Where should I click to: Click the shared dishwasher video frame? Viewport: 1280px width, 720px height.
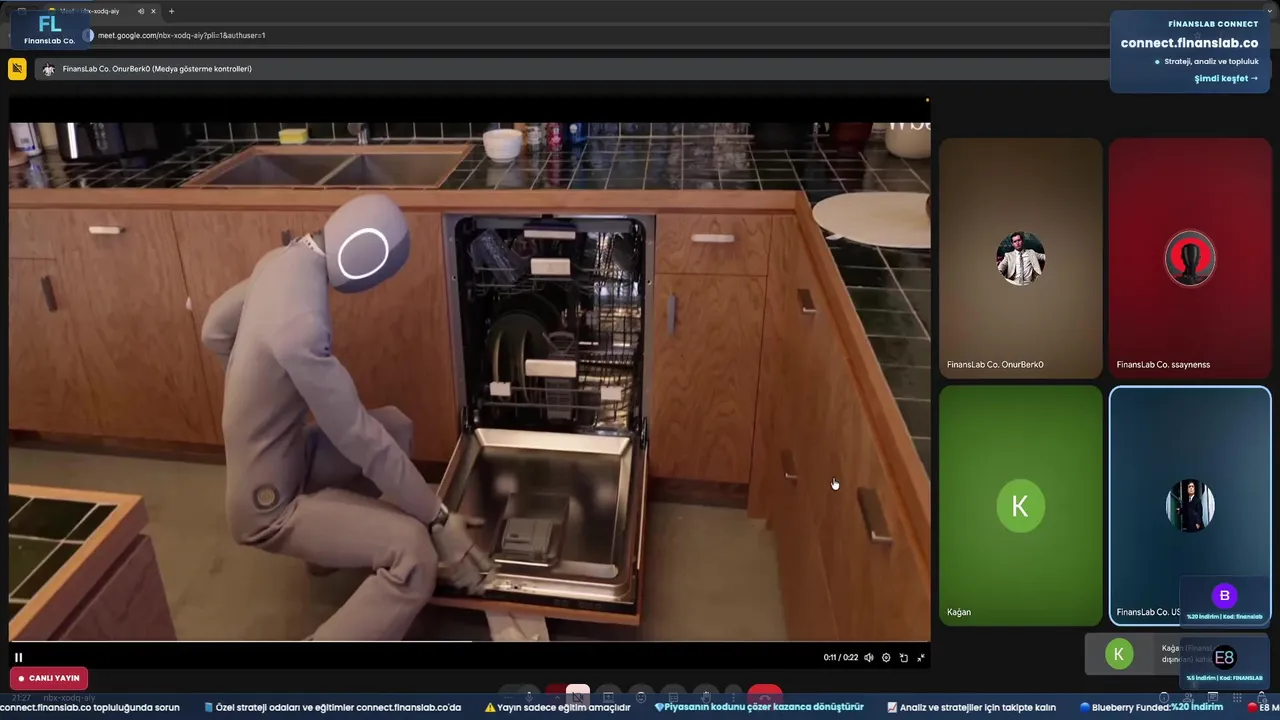point(470,380)
